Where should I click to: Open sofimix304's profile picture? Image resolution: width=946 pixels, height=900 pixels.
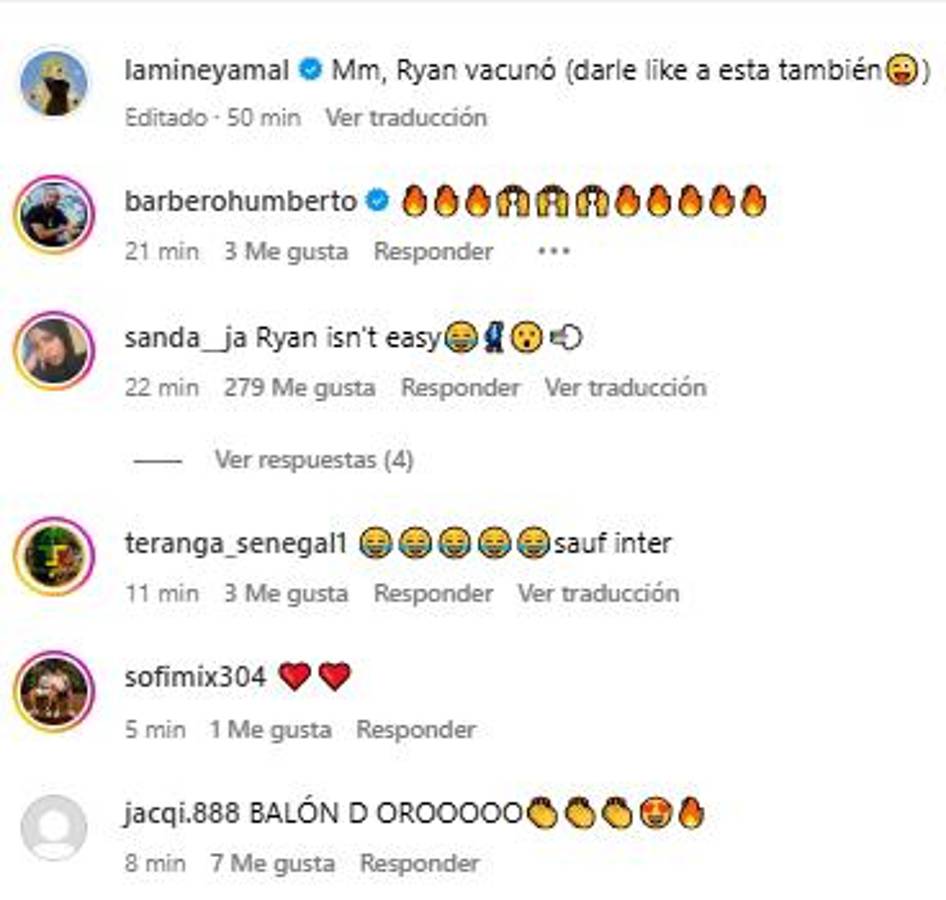[54, 691]
